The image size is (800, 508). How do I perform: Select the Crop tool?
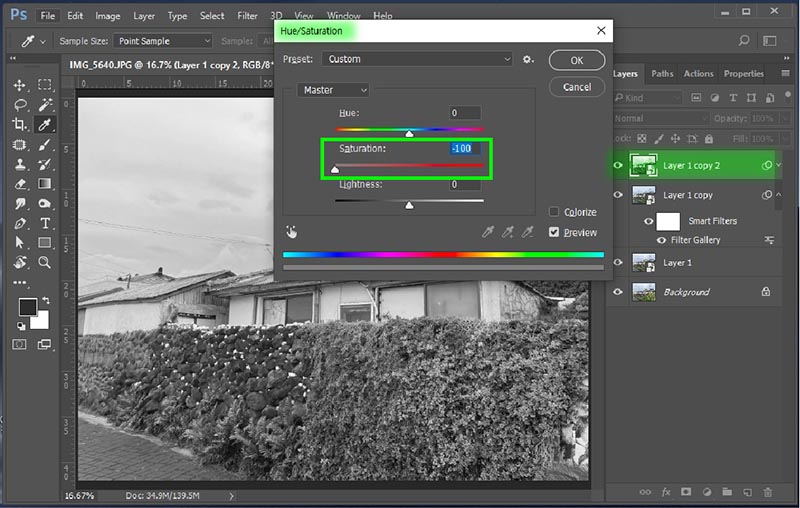click(19, 124)
